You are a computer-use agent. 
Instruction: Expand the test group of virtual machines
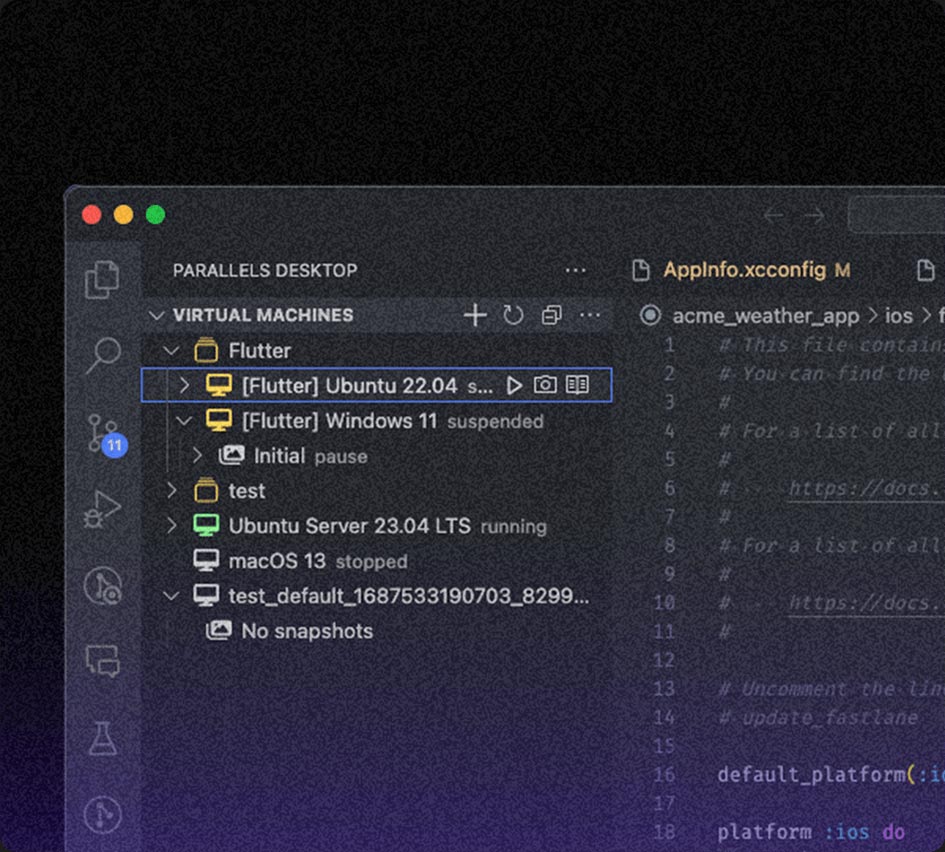(x=172, y=490)
